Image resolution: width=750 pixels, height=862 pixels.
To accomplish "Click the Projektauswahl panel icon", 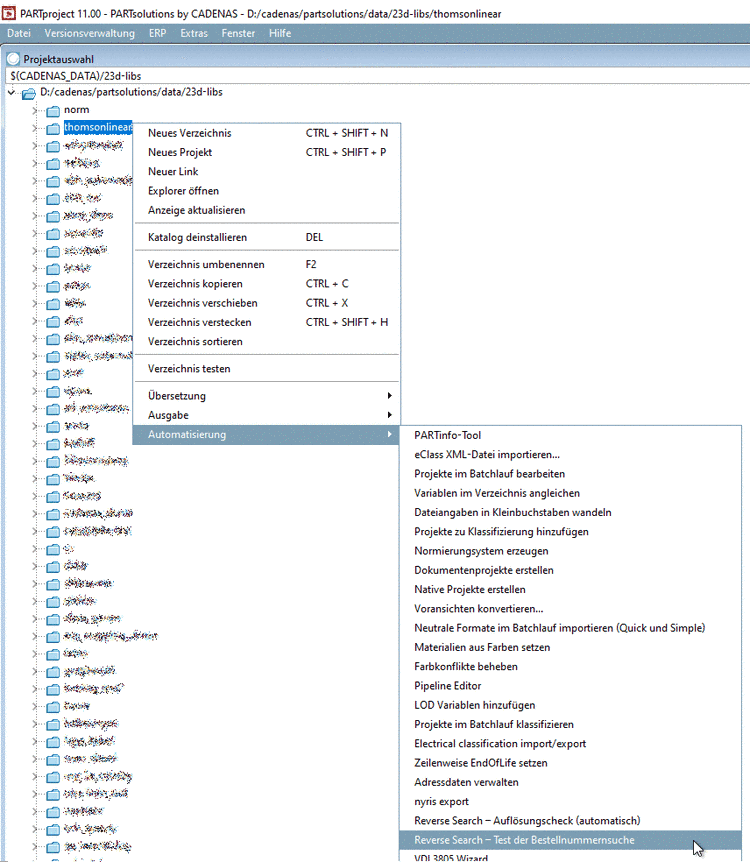I will pyautogui.click(x=13, y=59).
